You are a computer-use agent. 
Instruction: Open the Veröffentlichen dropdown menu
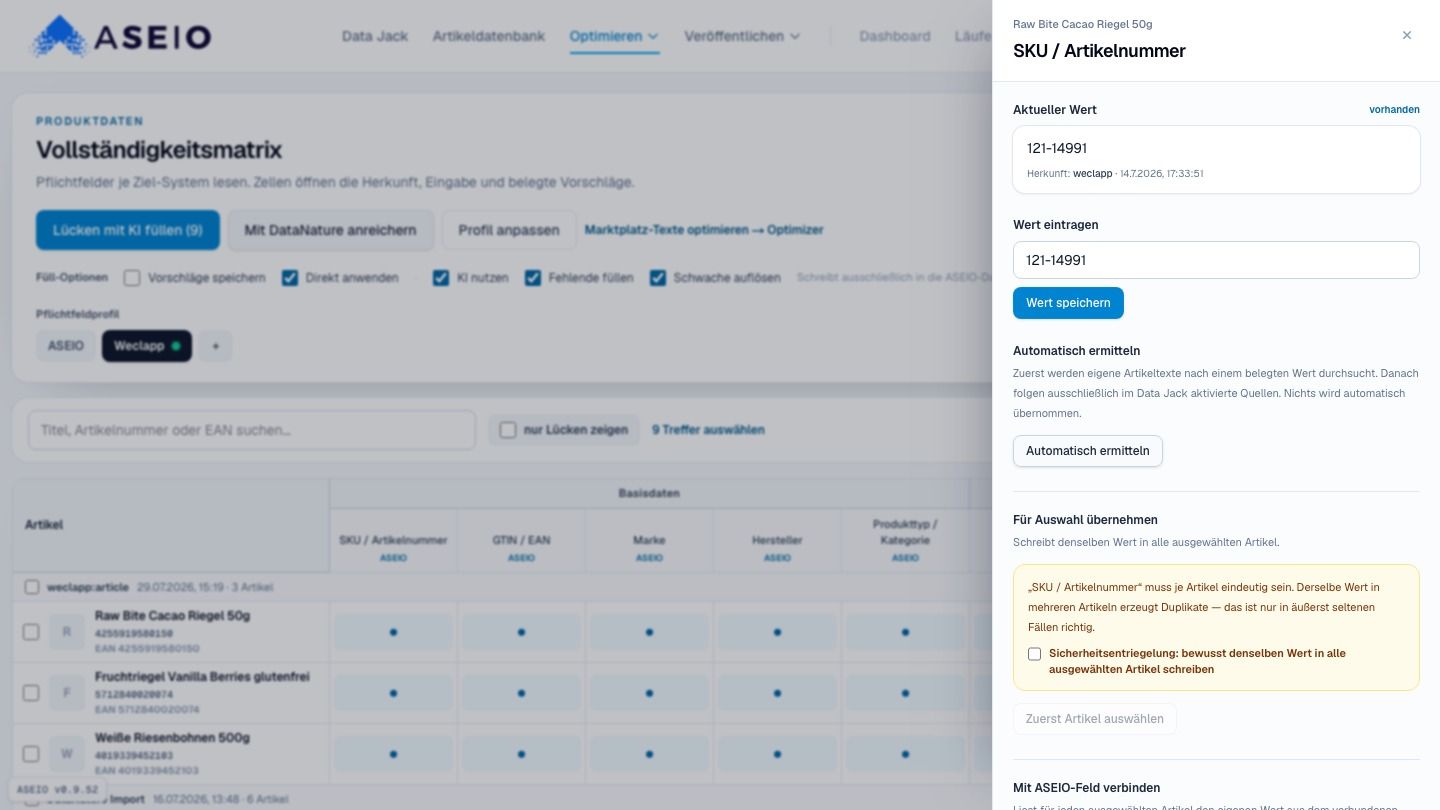coord(742,36)
